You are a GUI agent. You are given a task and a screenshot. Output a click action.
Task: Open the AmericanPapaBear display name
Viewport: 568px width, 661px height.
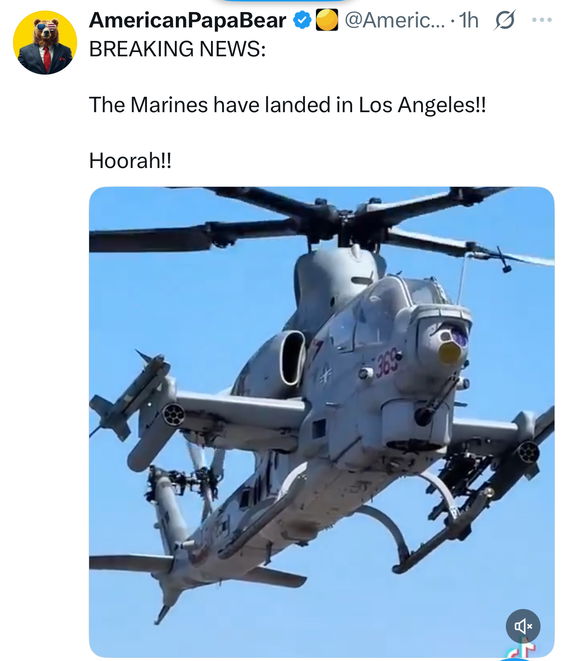click(x=187, y=20)
